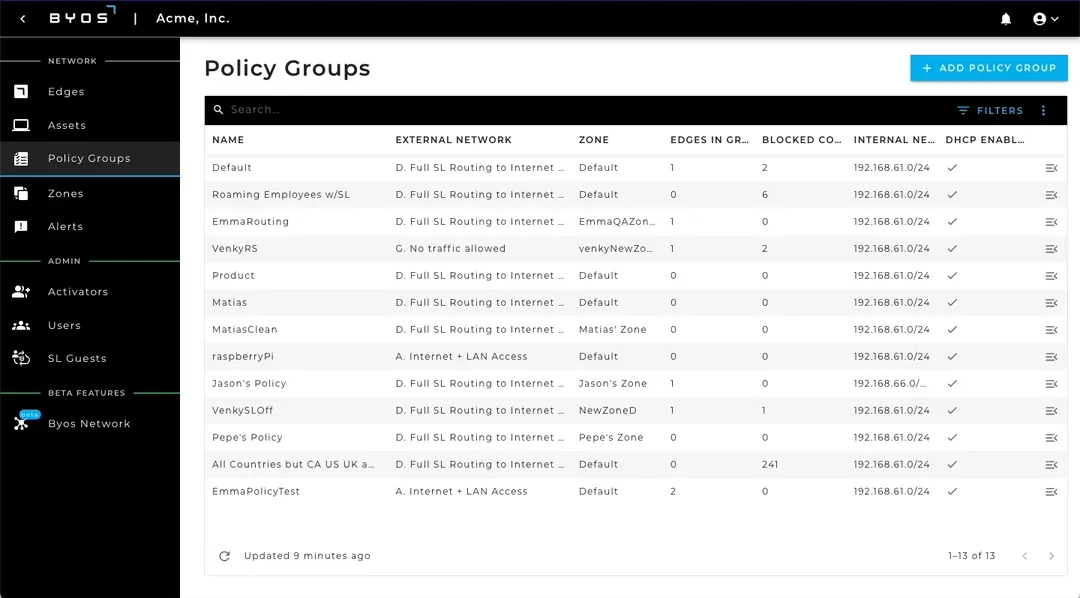Open row menu for MatiasClean
The width and height of the screenshot is (1080, 598).
pyautogui.click(x=1051, y=330)
